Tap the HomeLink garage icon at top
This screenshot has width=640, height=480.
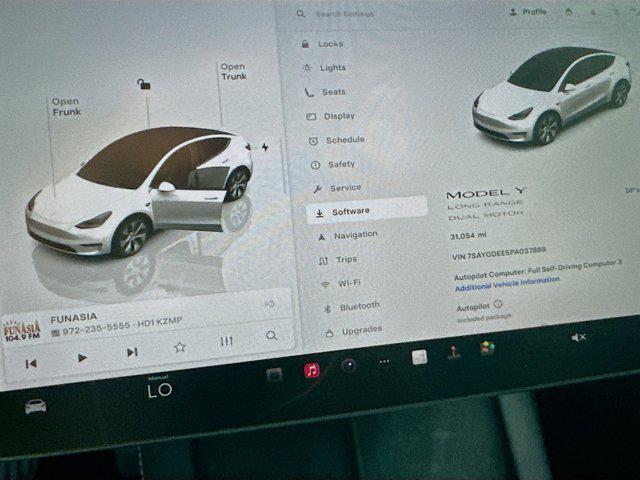click(569, 12)
